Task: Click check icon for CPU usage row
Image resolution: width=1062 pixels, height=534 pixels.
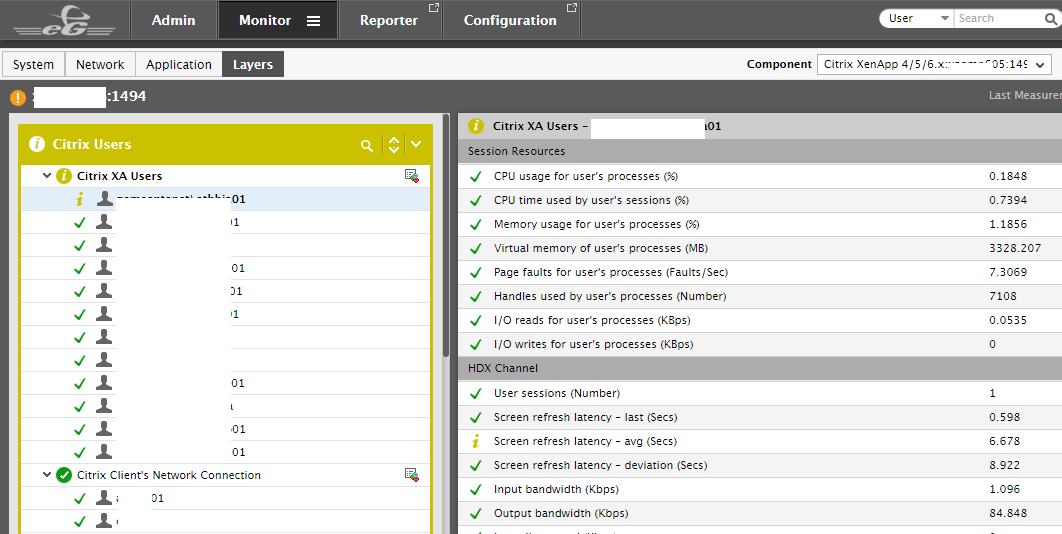Action: (x=476, y=176)
